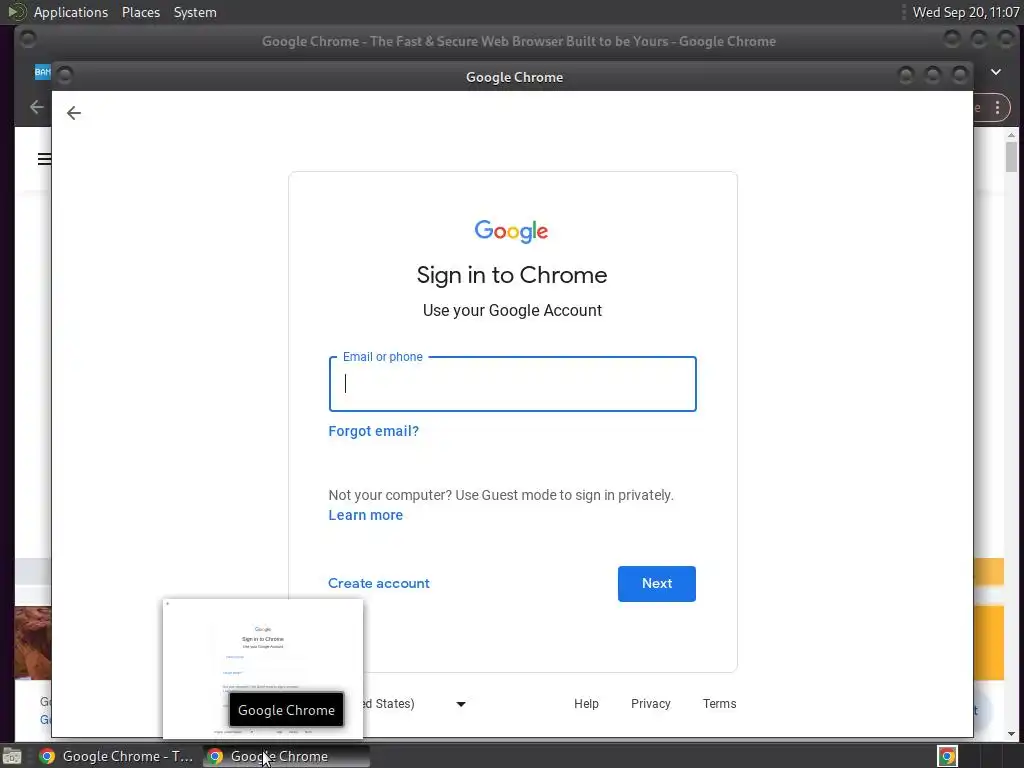Switch to the Google Chrome - T... taskbar window
The width and height of the screenshot is (1024, 768).
click(x=116, y=756)
